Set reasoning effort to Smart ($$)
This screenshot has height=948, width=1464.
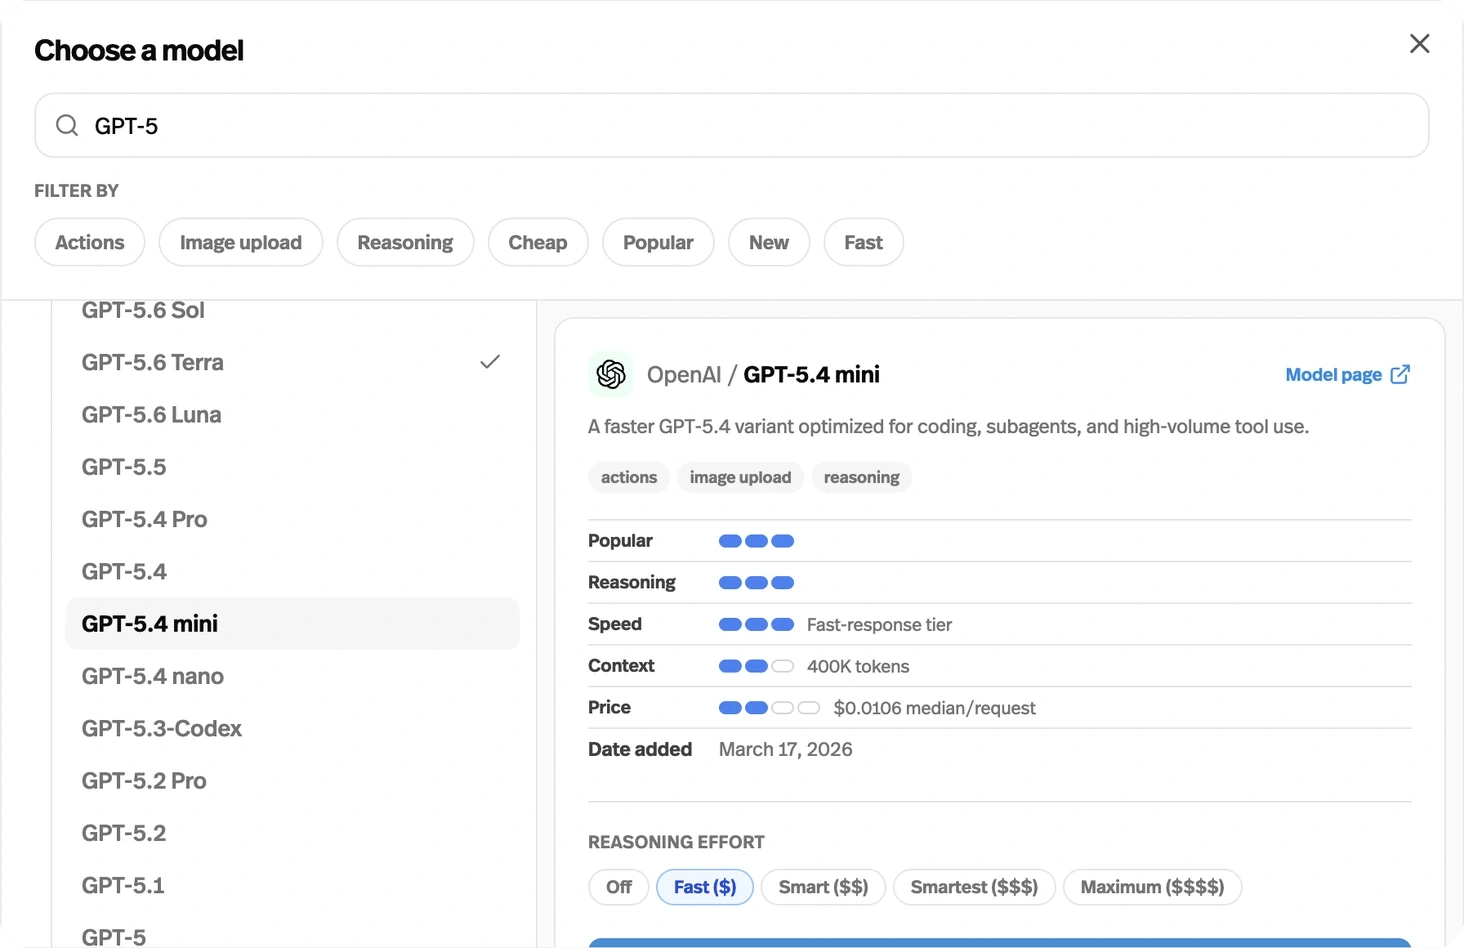tap(823, 887)
